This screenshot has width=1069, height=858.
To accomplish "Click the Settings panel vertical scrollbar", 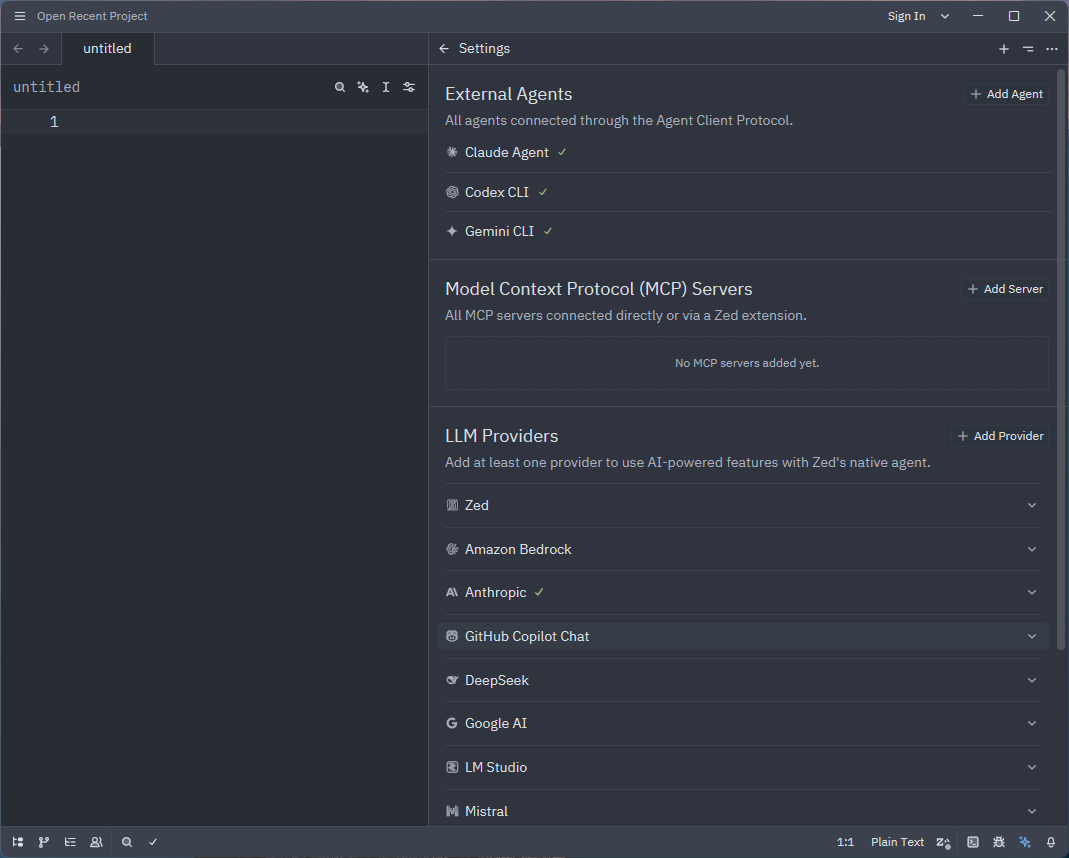I will pyautogui.click(x=1061, y=359).
